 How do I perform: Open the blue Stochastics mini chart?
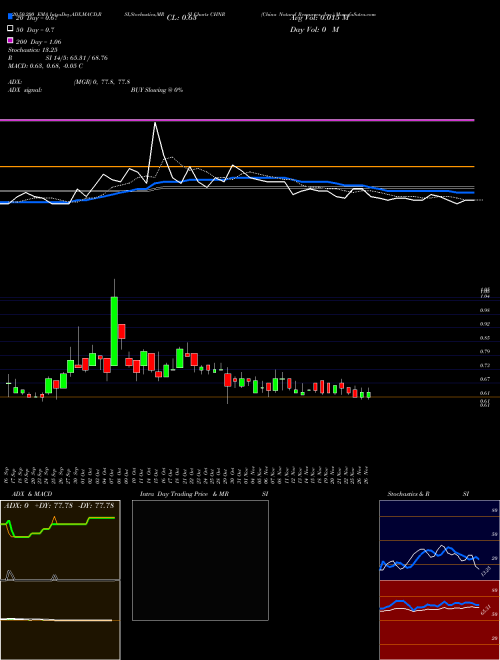coord(439,540)
